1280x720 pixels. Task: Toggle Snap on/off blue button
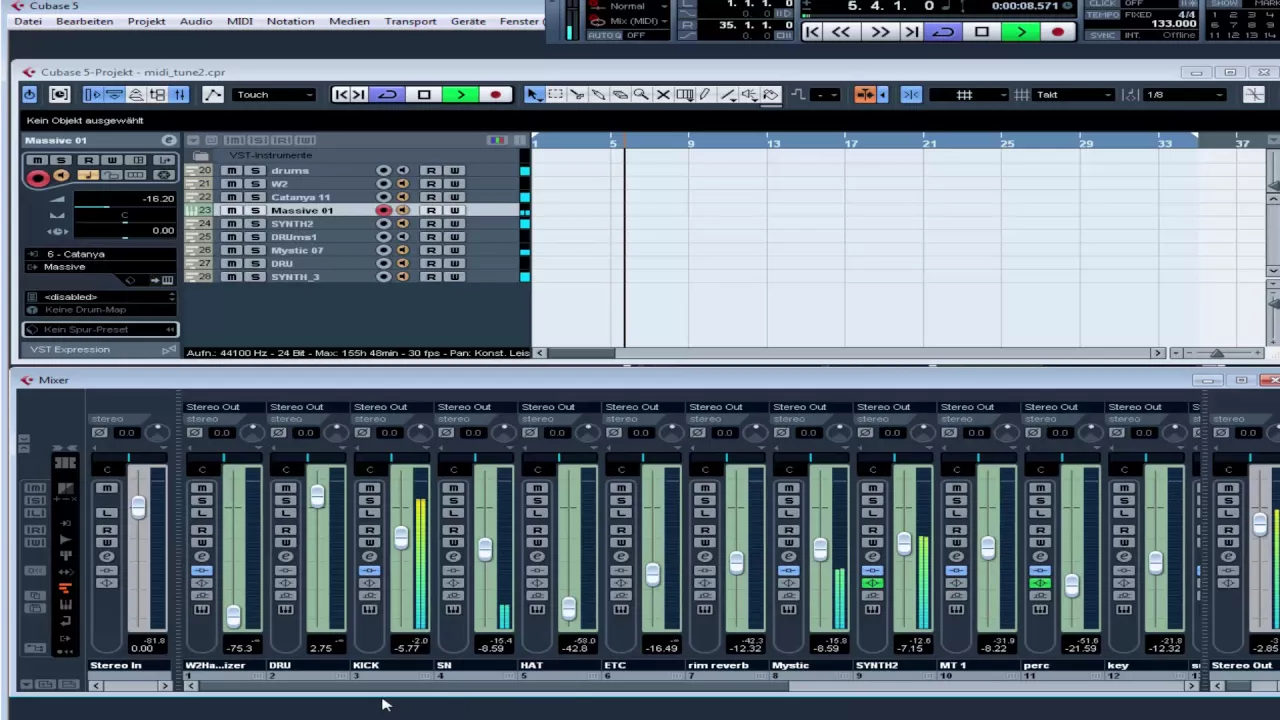tap(910, 94)
